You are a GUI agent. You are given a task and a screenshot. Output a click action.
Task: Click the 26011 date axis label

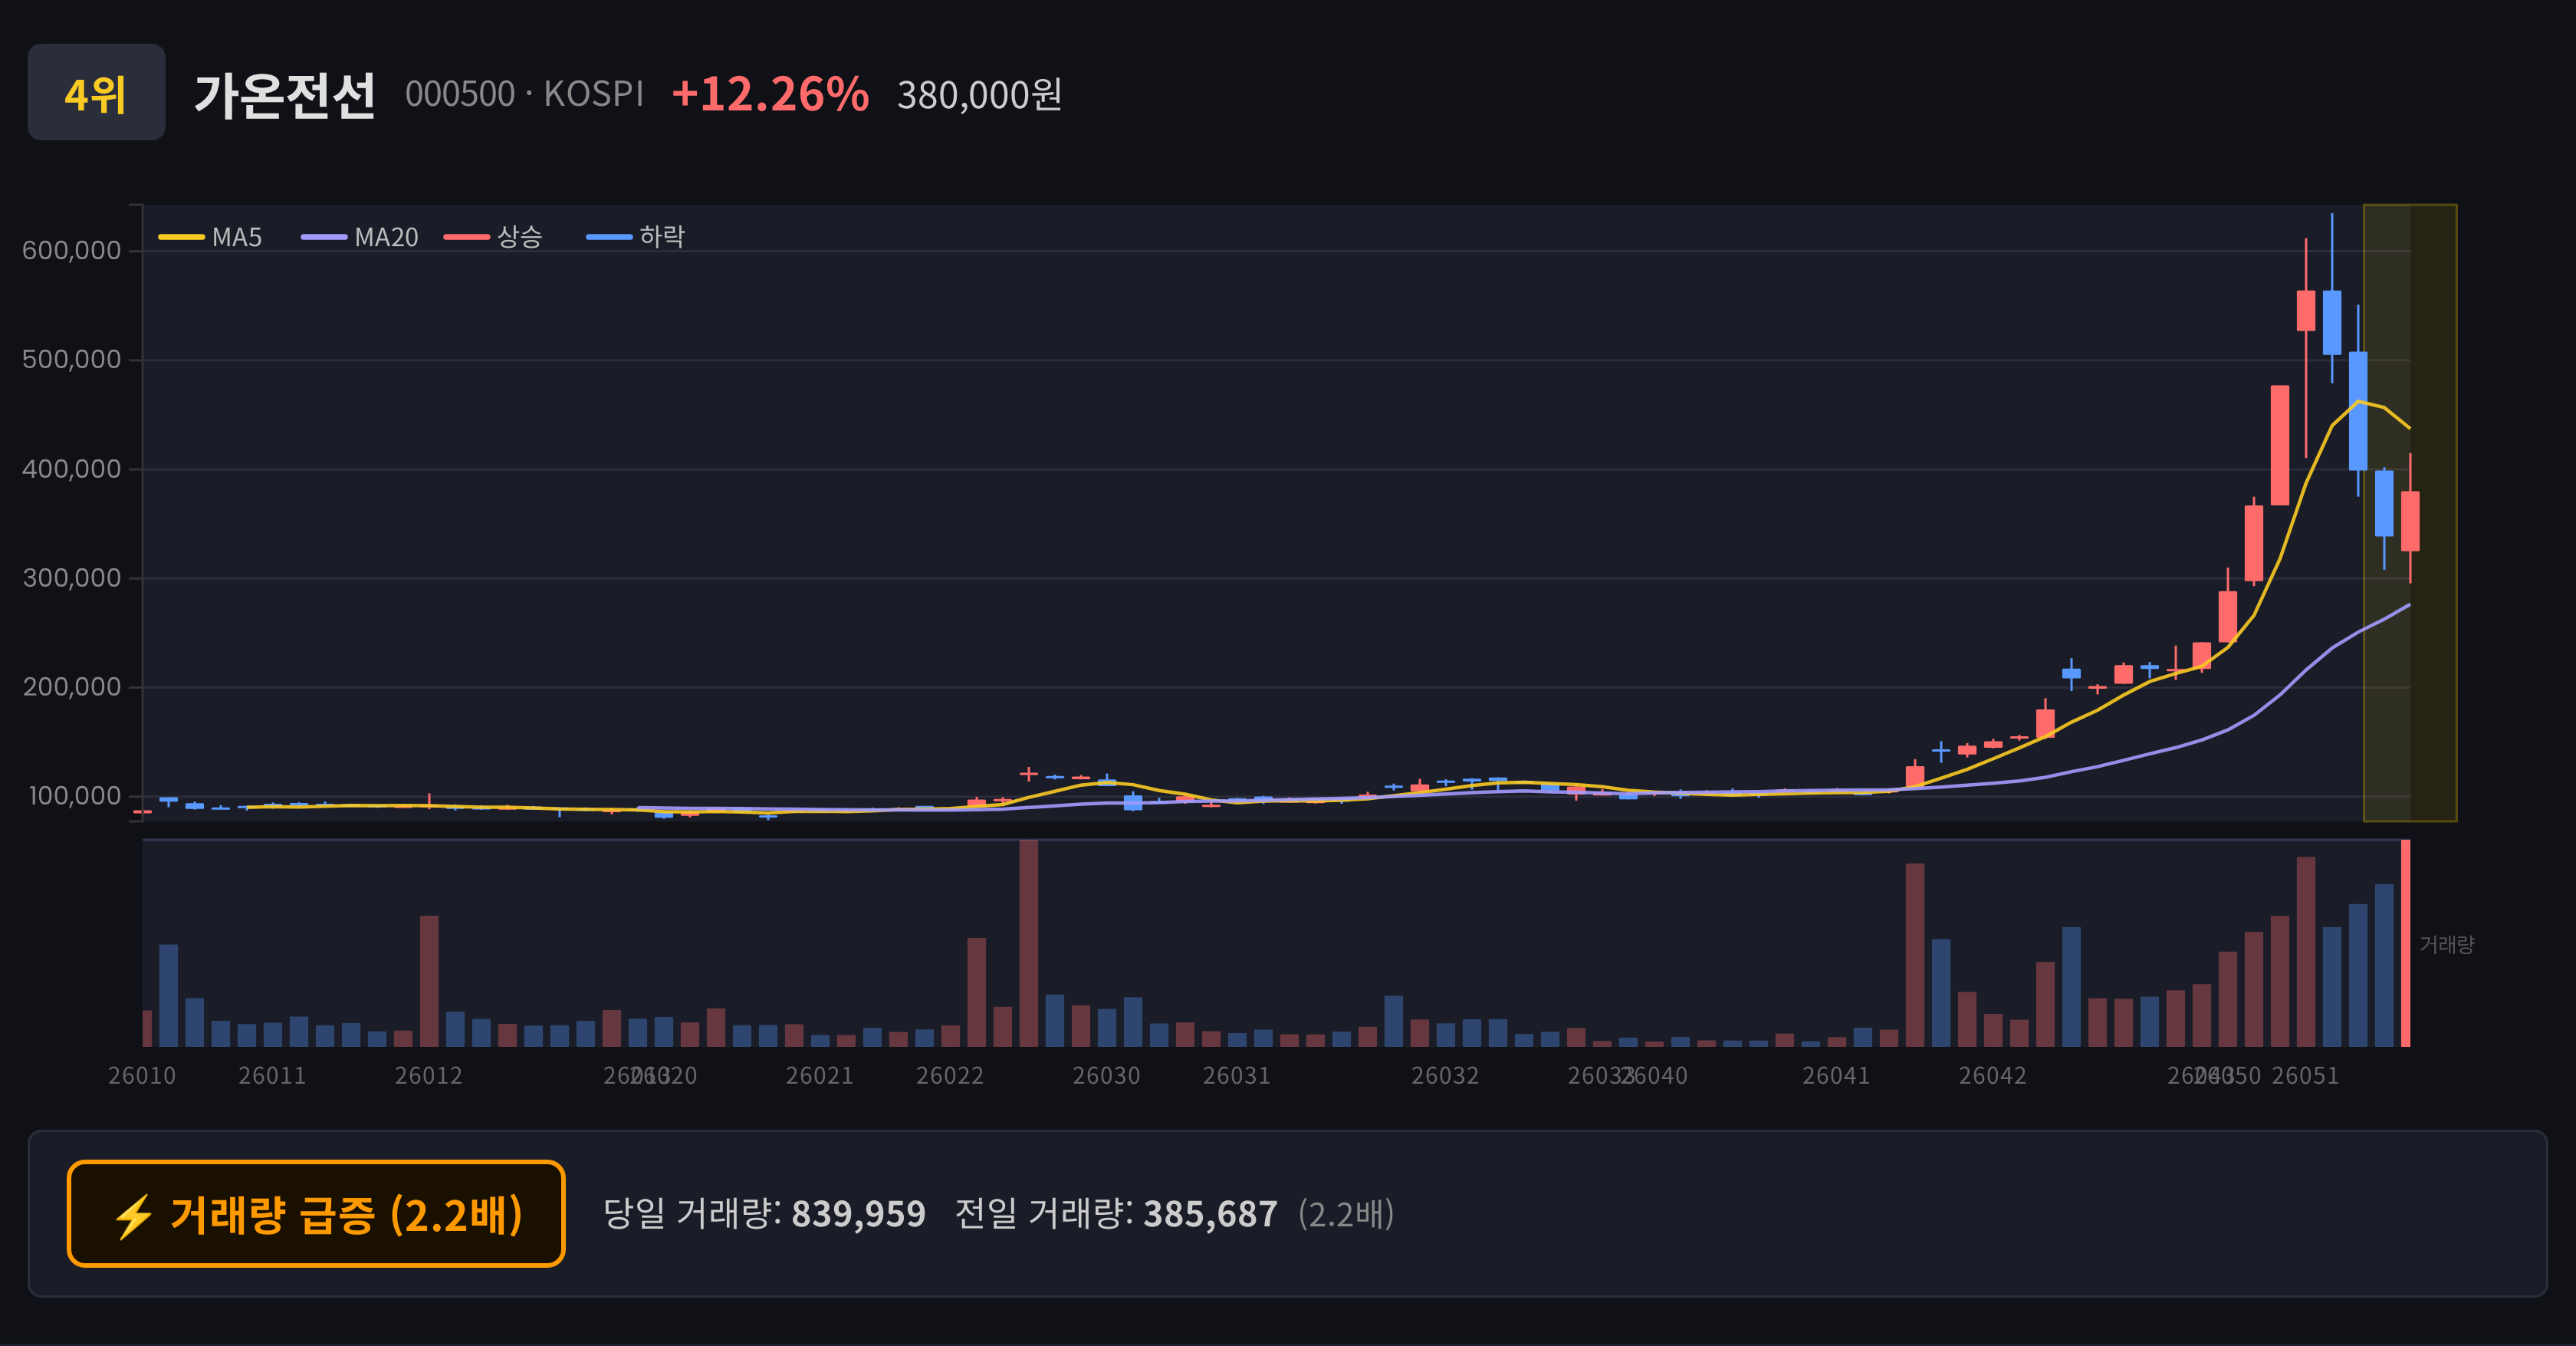pos(272,1075)
